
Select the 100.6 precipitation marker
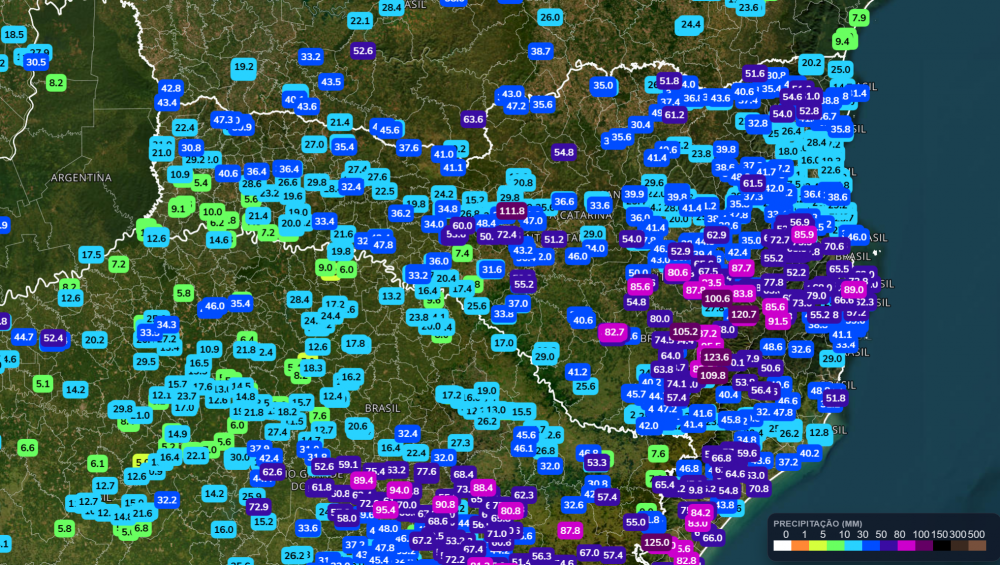pos(717,298)
